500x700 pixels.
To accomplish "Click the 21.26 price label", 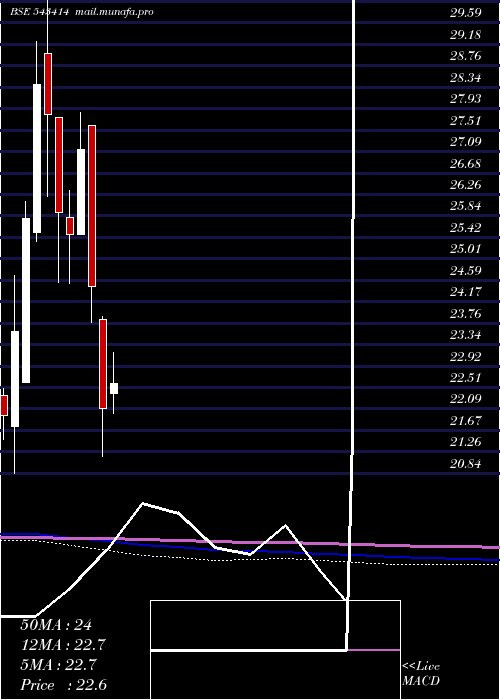I will pyautogui.click(x=466, y=442).
